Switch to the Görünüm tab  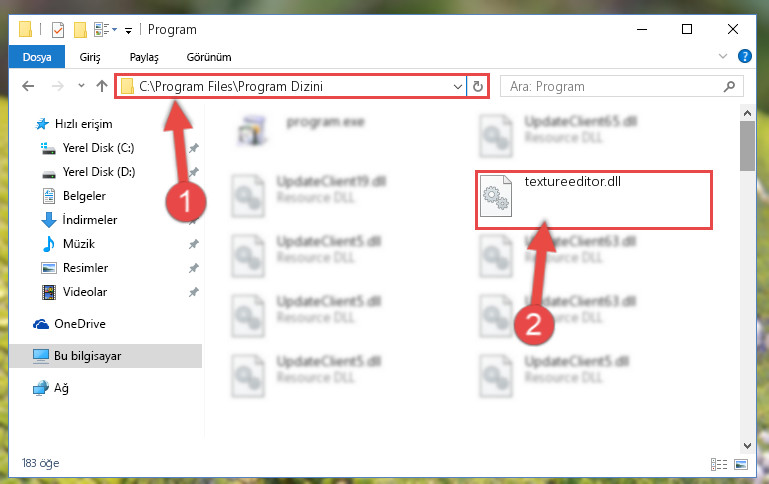(x=208, y=57)
